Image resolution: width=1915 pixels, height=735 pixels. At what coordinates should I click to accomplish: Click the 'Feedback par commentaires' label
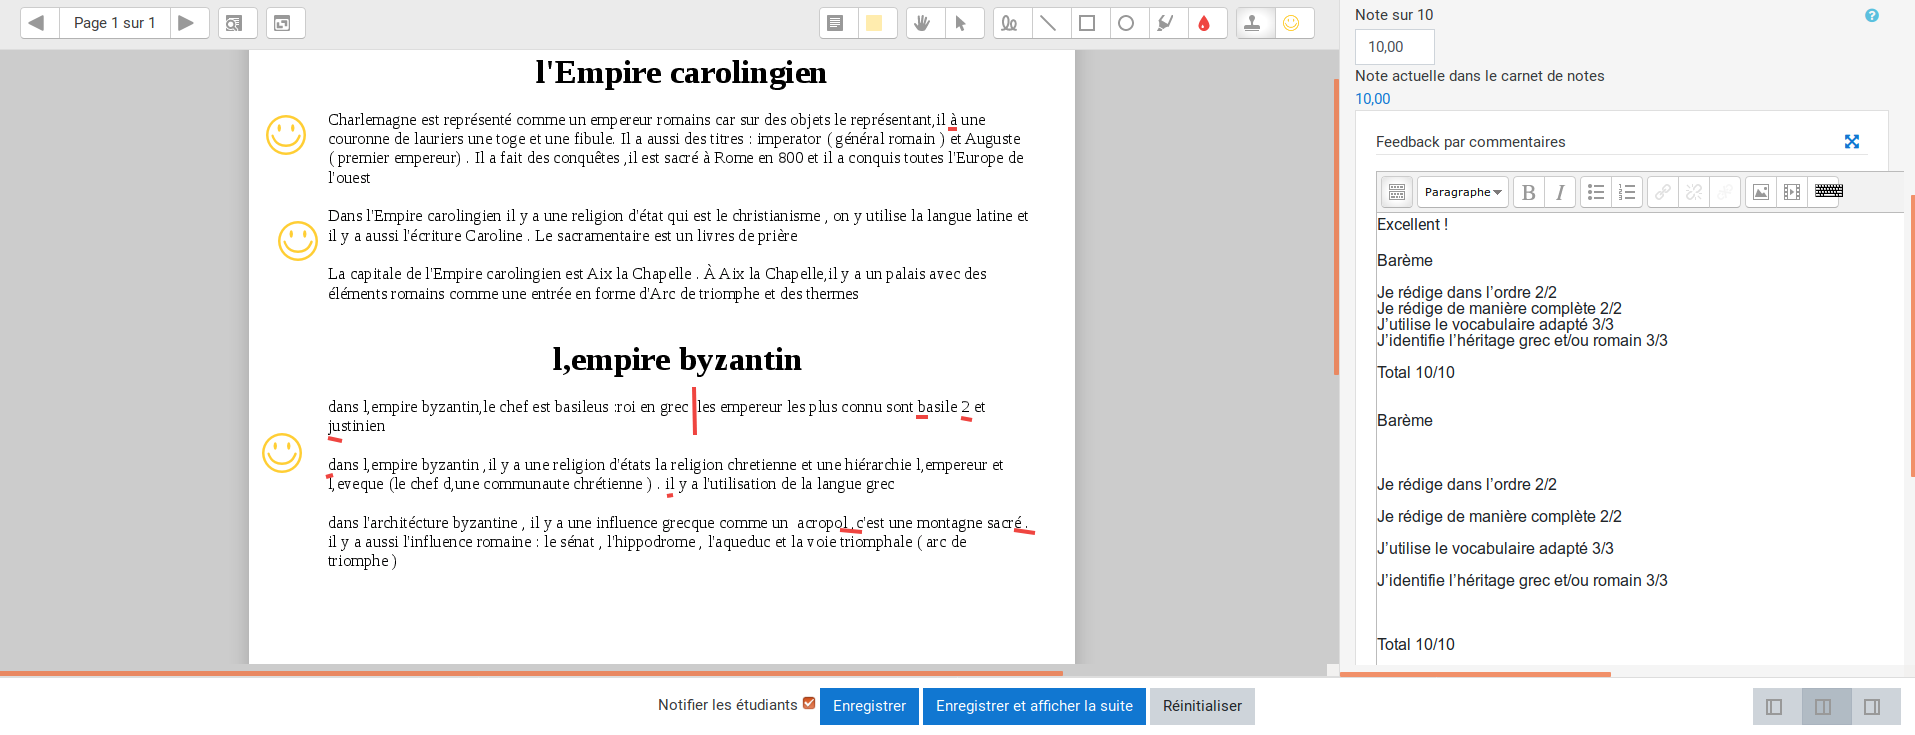[x=1470, y=142]
